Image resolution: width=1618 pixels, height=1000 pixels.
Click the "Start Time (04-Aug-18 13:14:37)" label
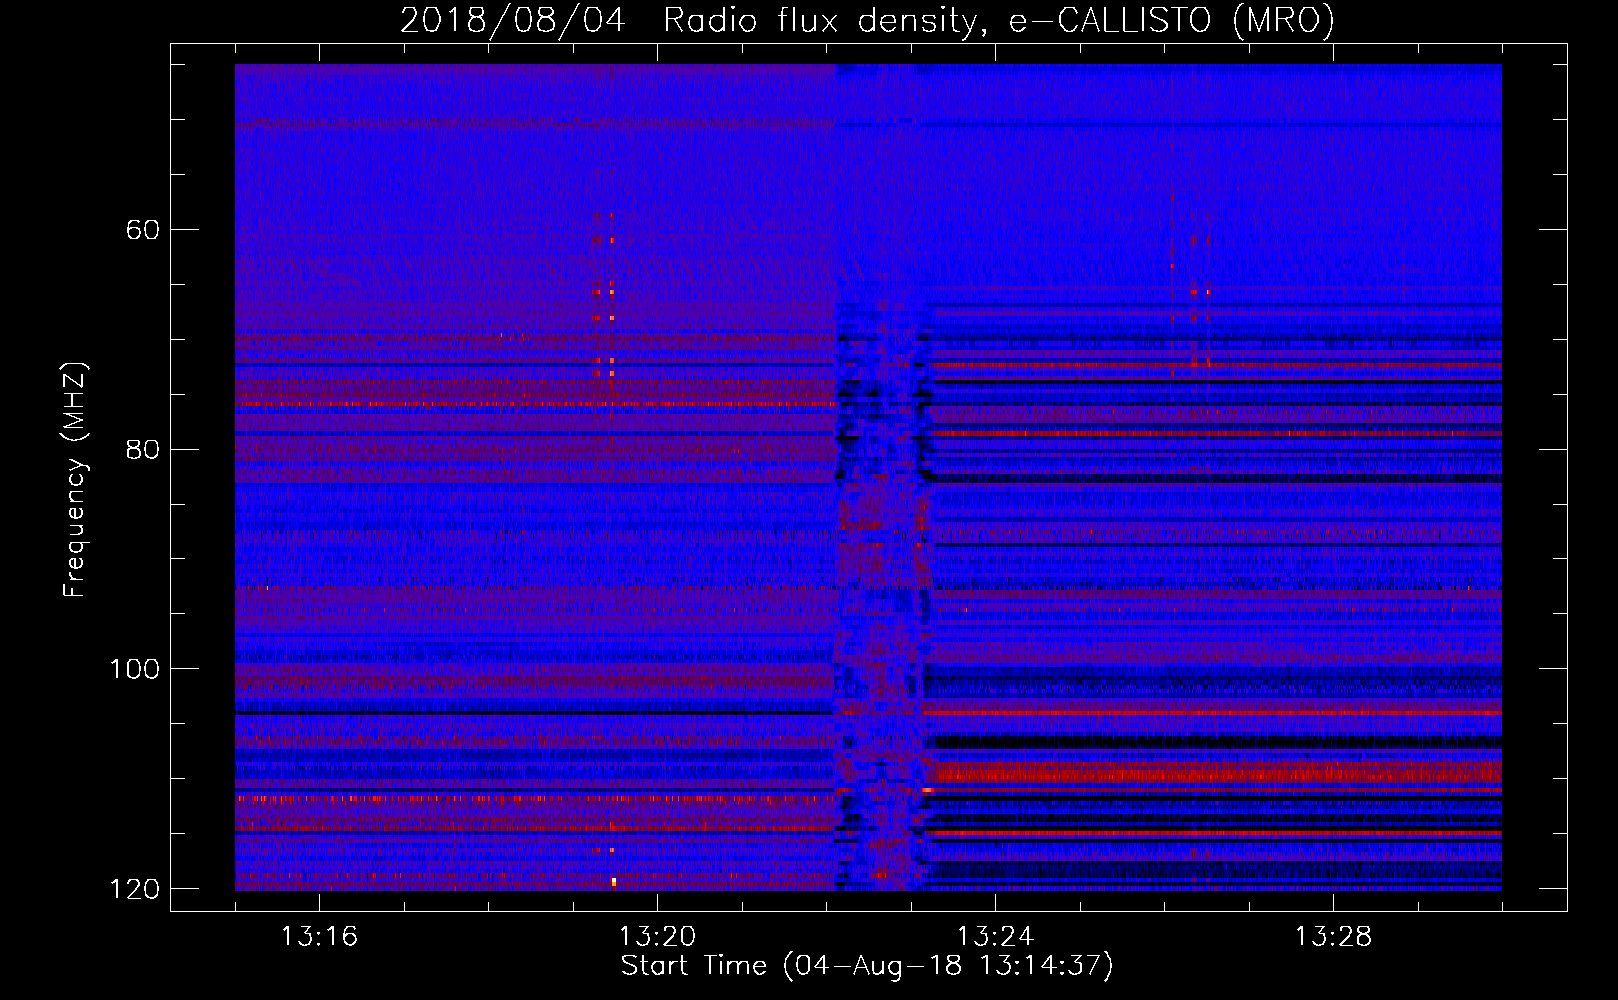point(867,966)
